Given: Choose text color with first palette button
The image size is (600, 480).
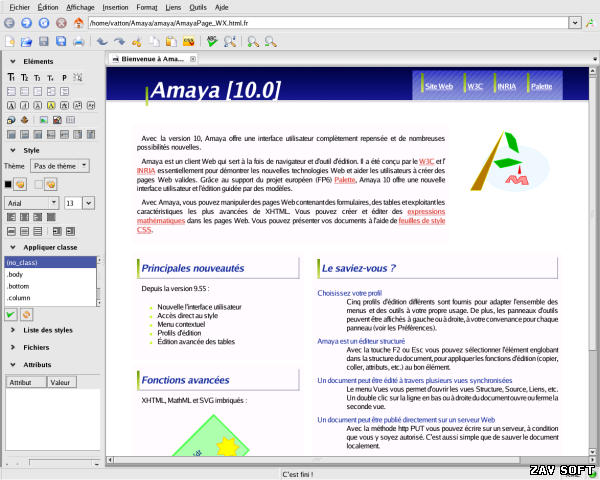Looking at the screenshot, I should click(x=20, y=184).
